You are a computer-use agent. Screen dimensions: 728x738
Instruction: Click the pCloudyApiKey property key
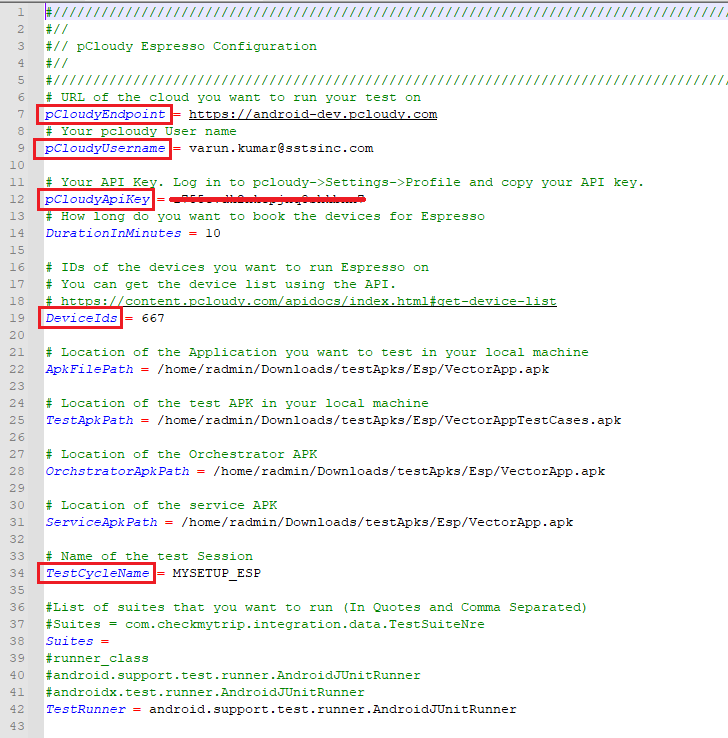(97, 199)
